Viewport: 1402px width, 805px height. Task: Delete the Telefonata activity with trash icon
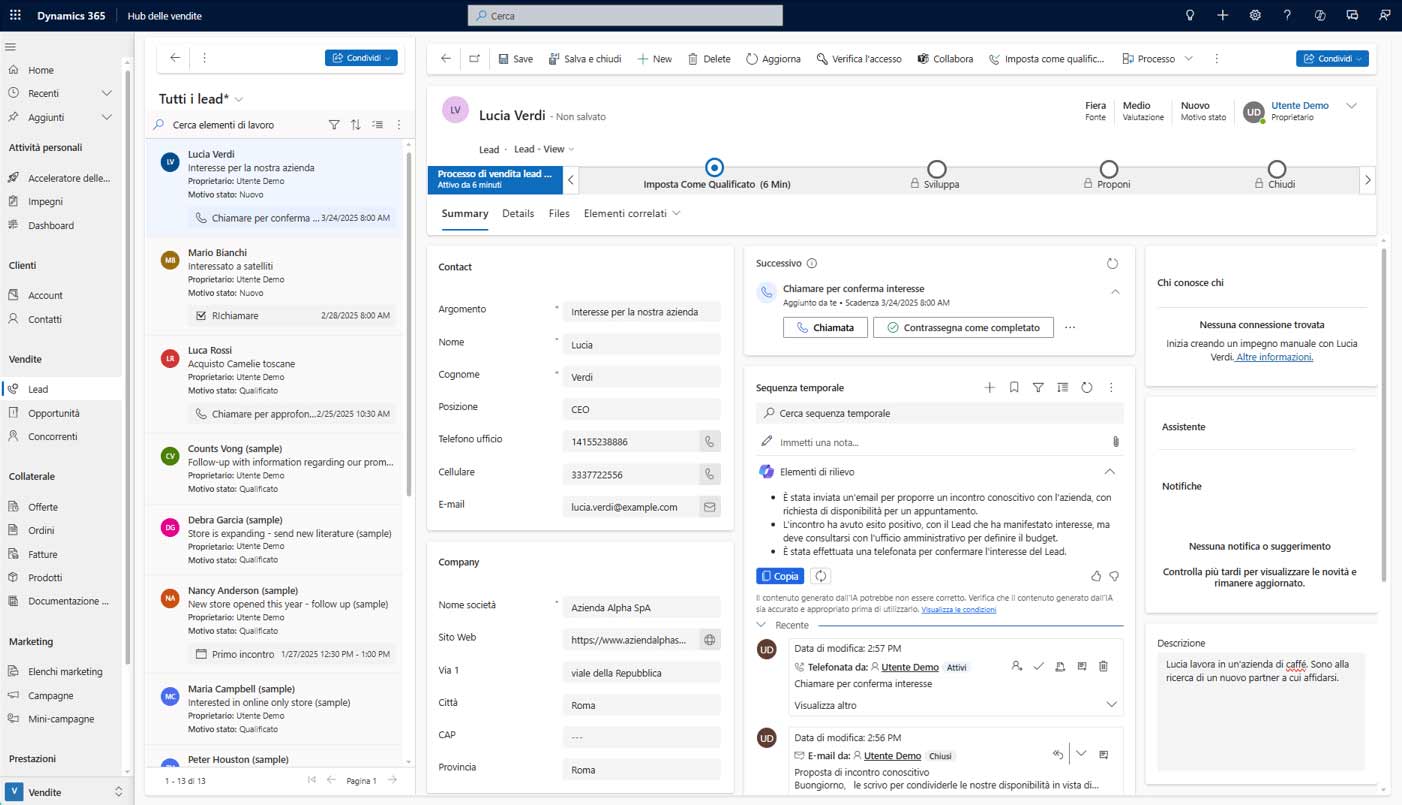(x=1103, y=666)
